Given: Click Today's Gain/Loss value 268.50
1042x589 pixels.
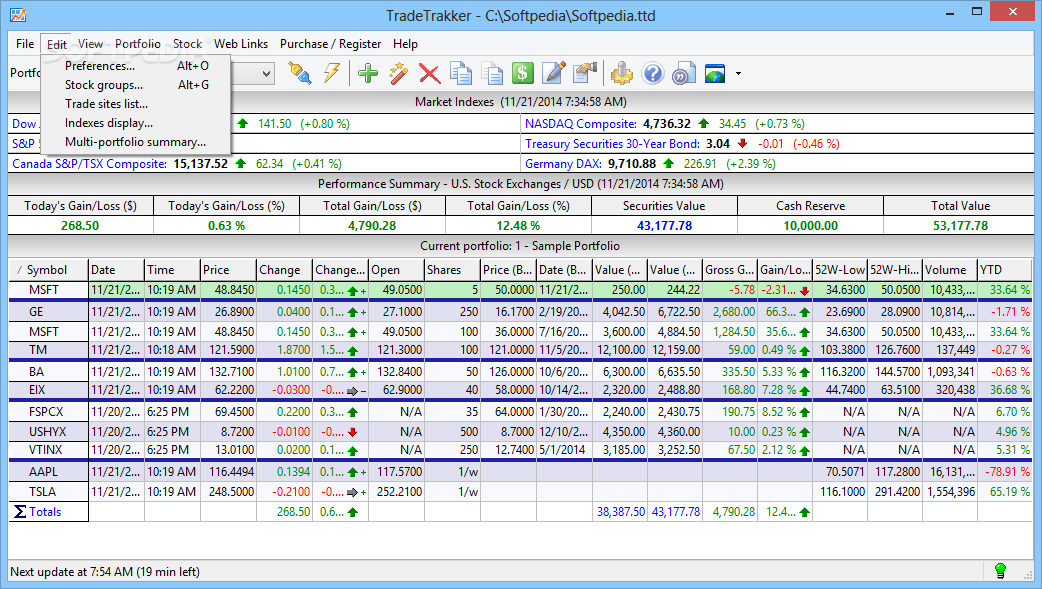Looking at the screenshot, I should pos(80,225).
